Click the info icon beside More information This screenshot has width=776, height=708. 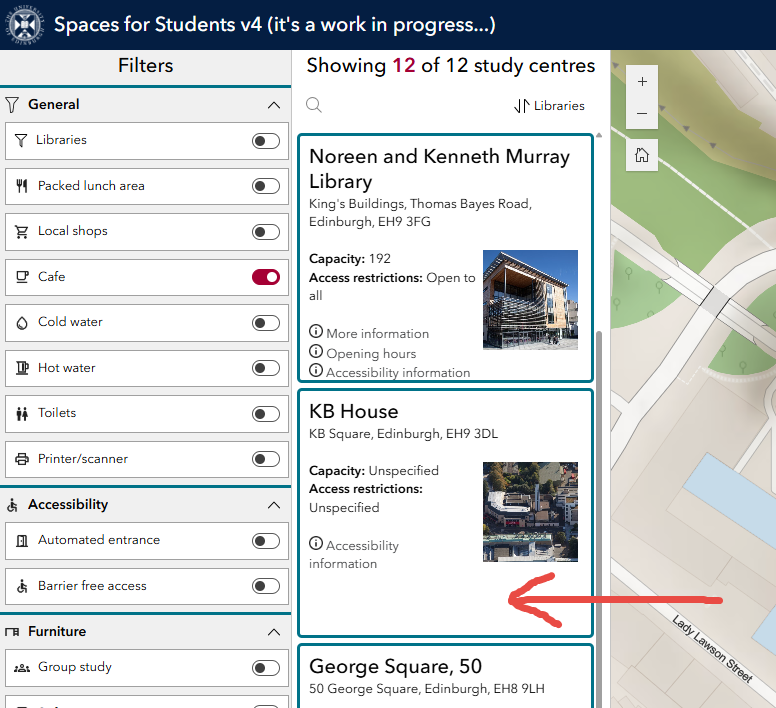point(316,331)
